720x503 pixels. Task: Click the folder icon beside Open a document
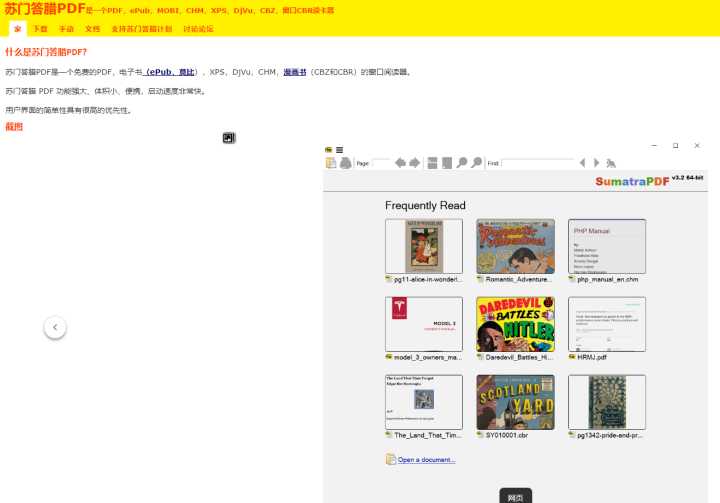[x=390, y=459]
